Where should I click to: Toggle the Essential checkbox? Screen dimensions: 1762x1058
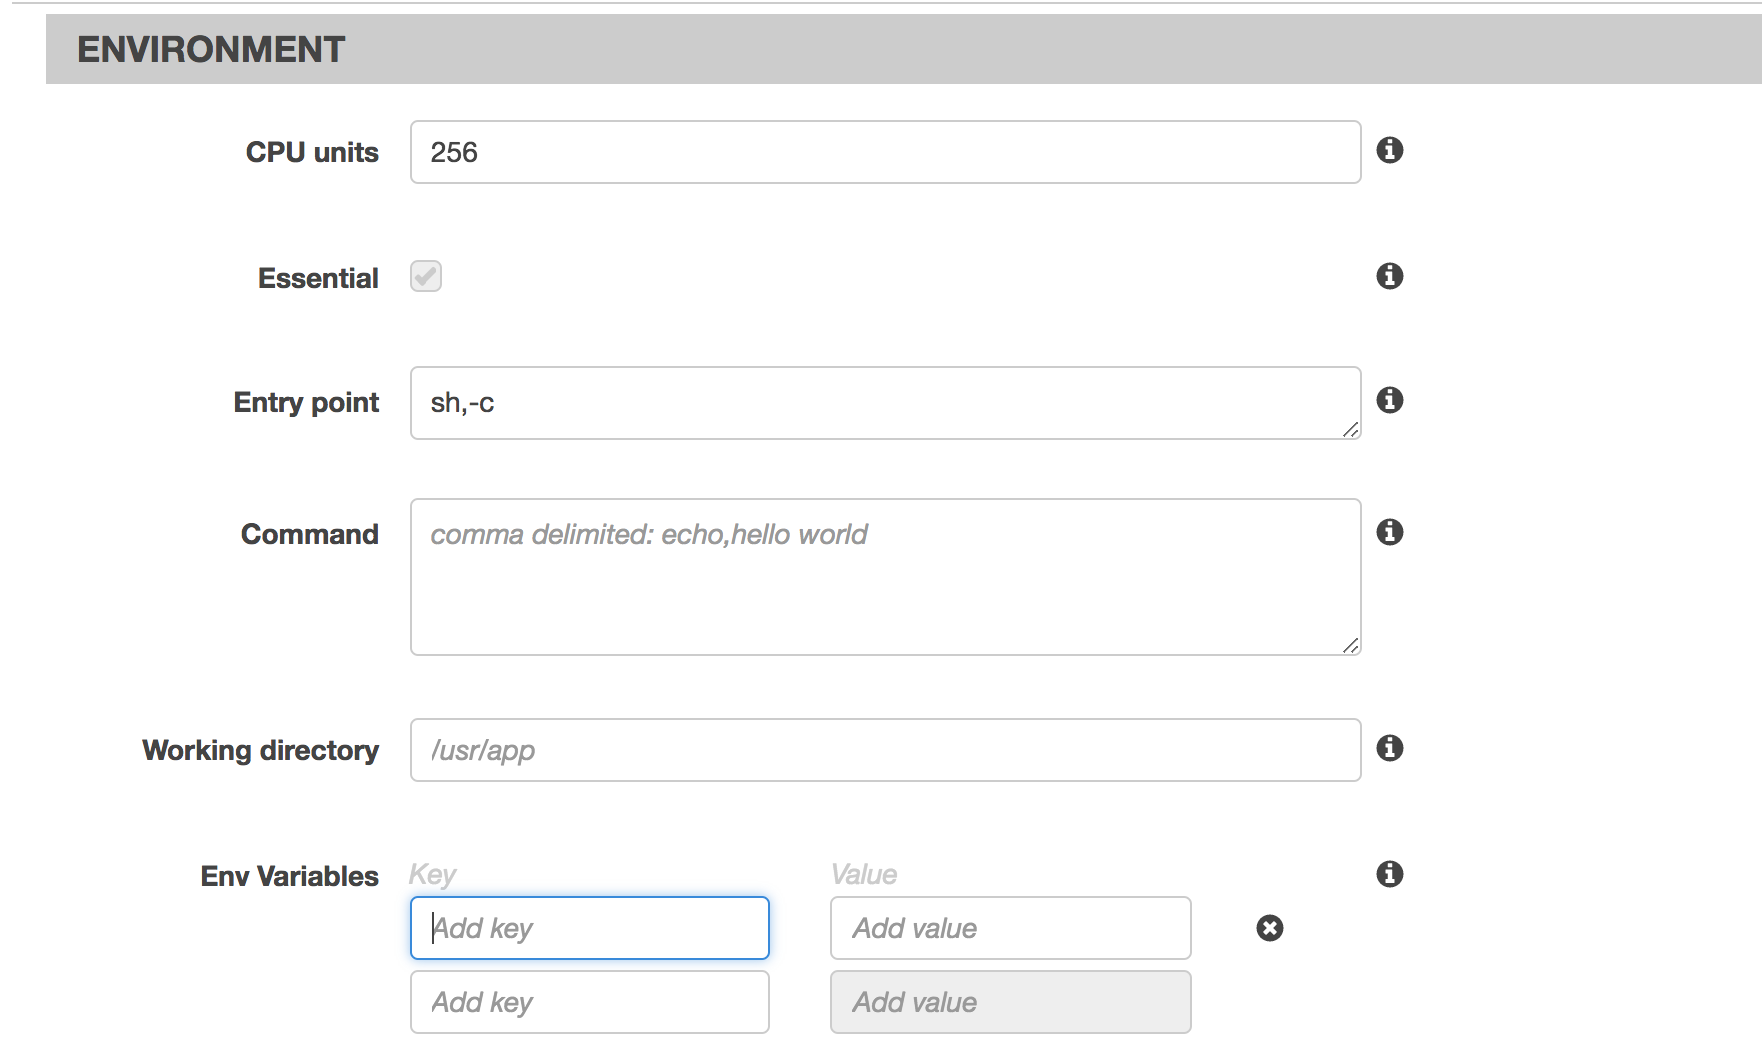coord(426,276)
